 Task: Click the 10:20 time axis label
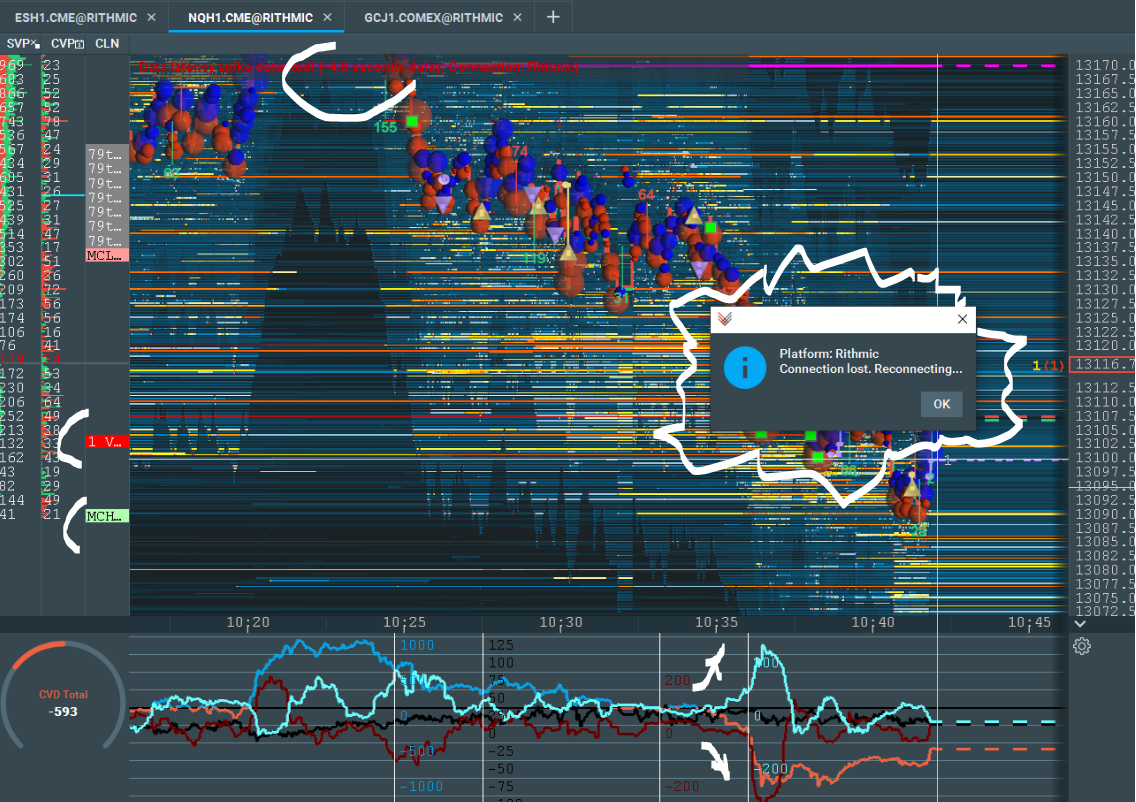[248, 622]
